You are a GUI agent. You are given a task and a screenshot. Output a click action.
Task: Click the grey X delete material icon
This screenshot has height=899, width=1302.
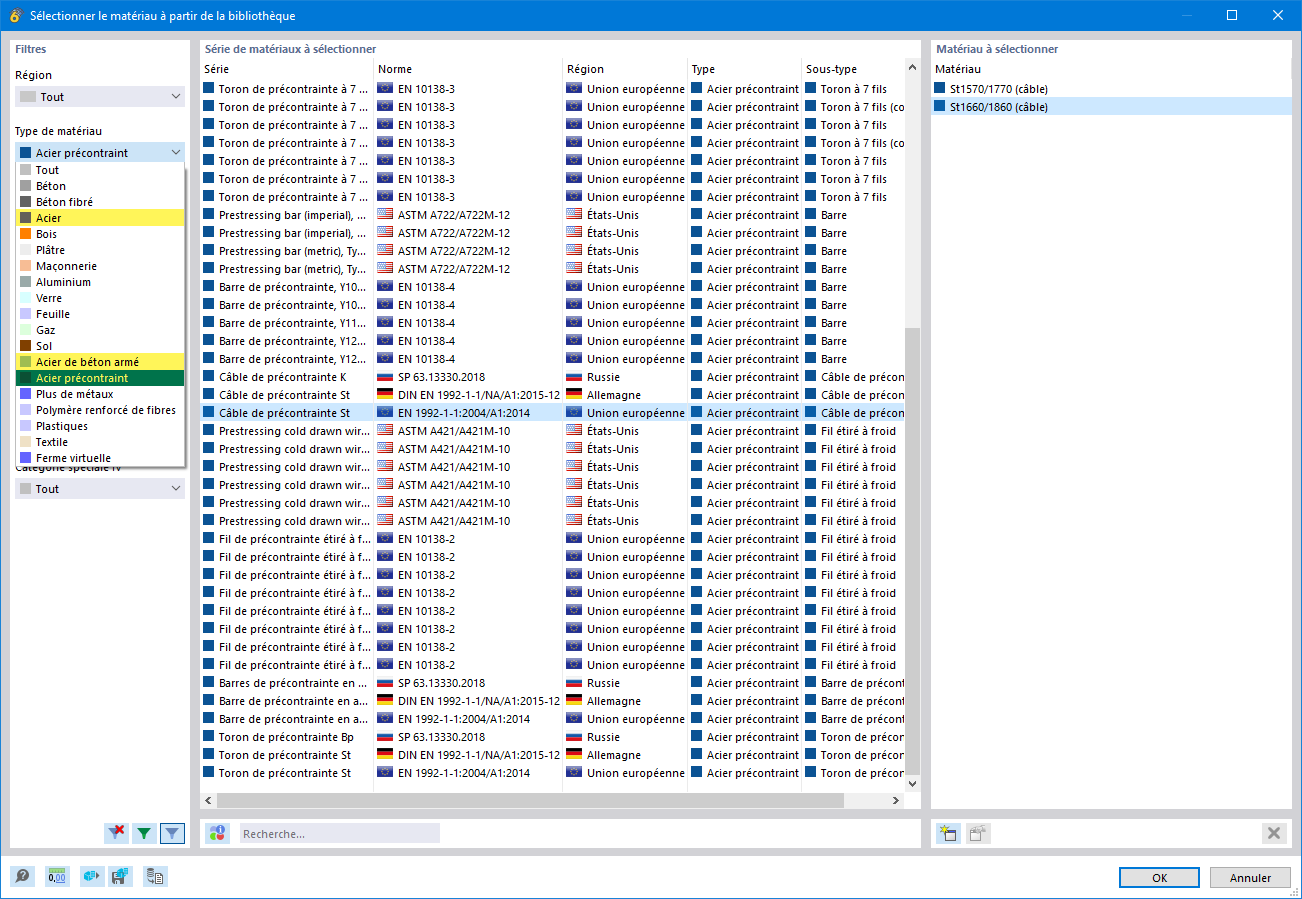tap(1274, 833)
